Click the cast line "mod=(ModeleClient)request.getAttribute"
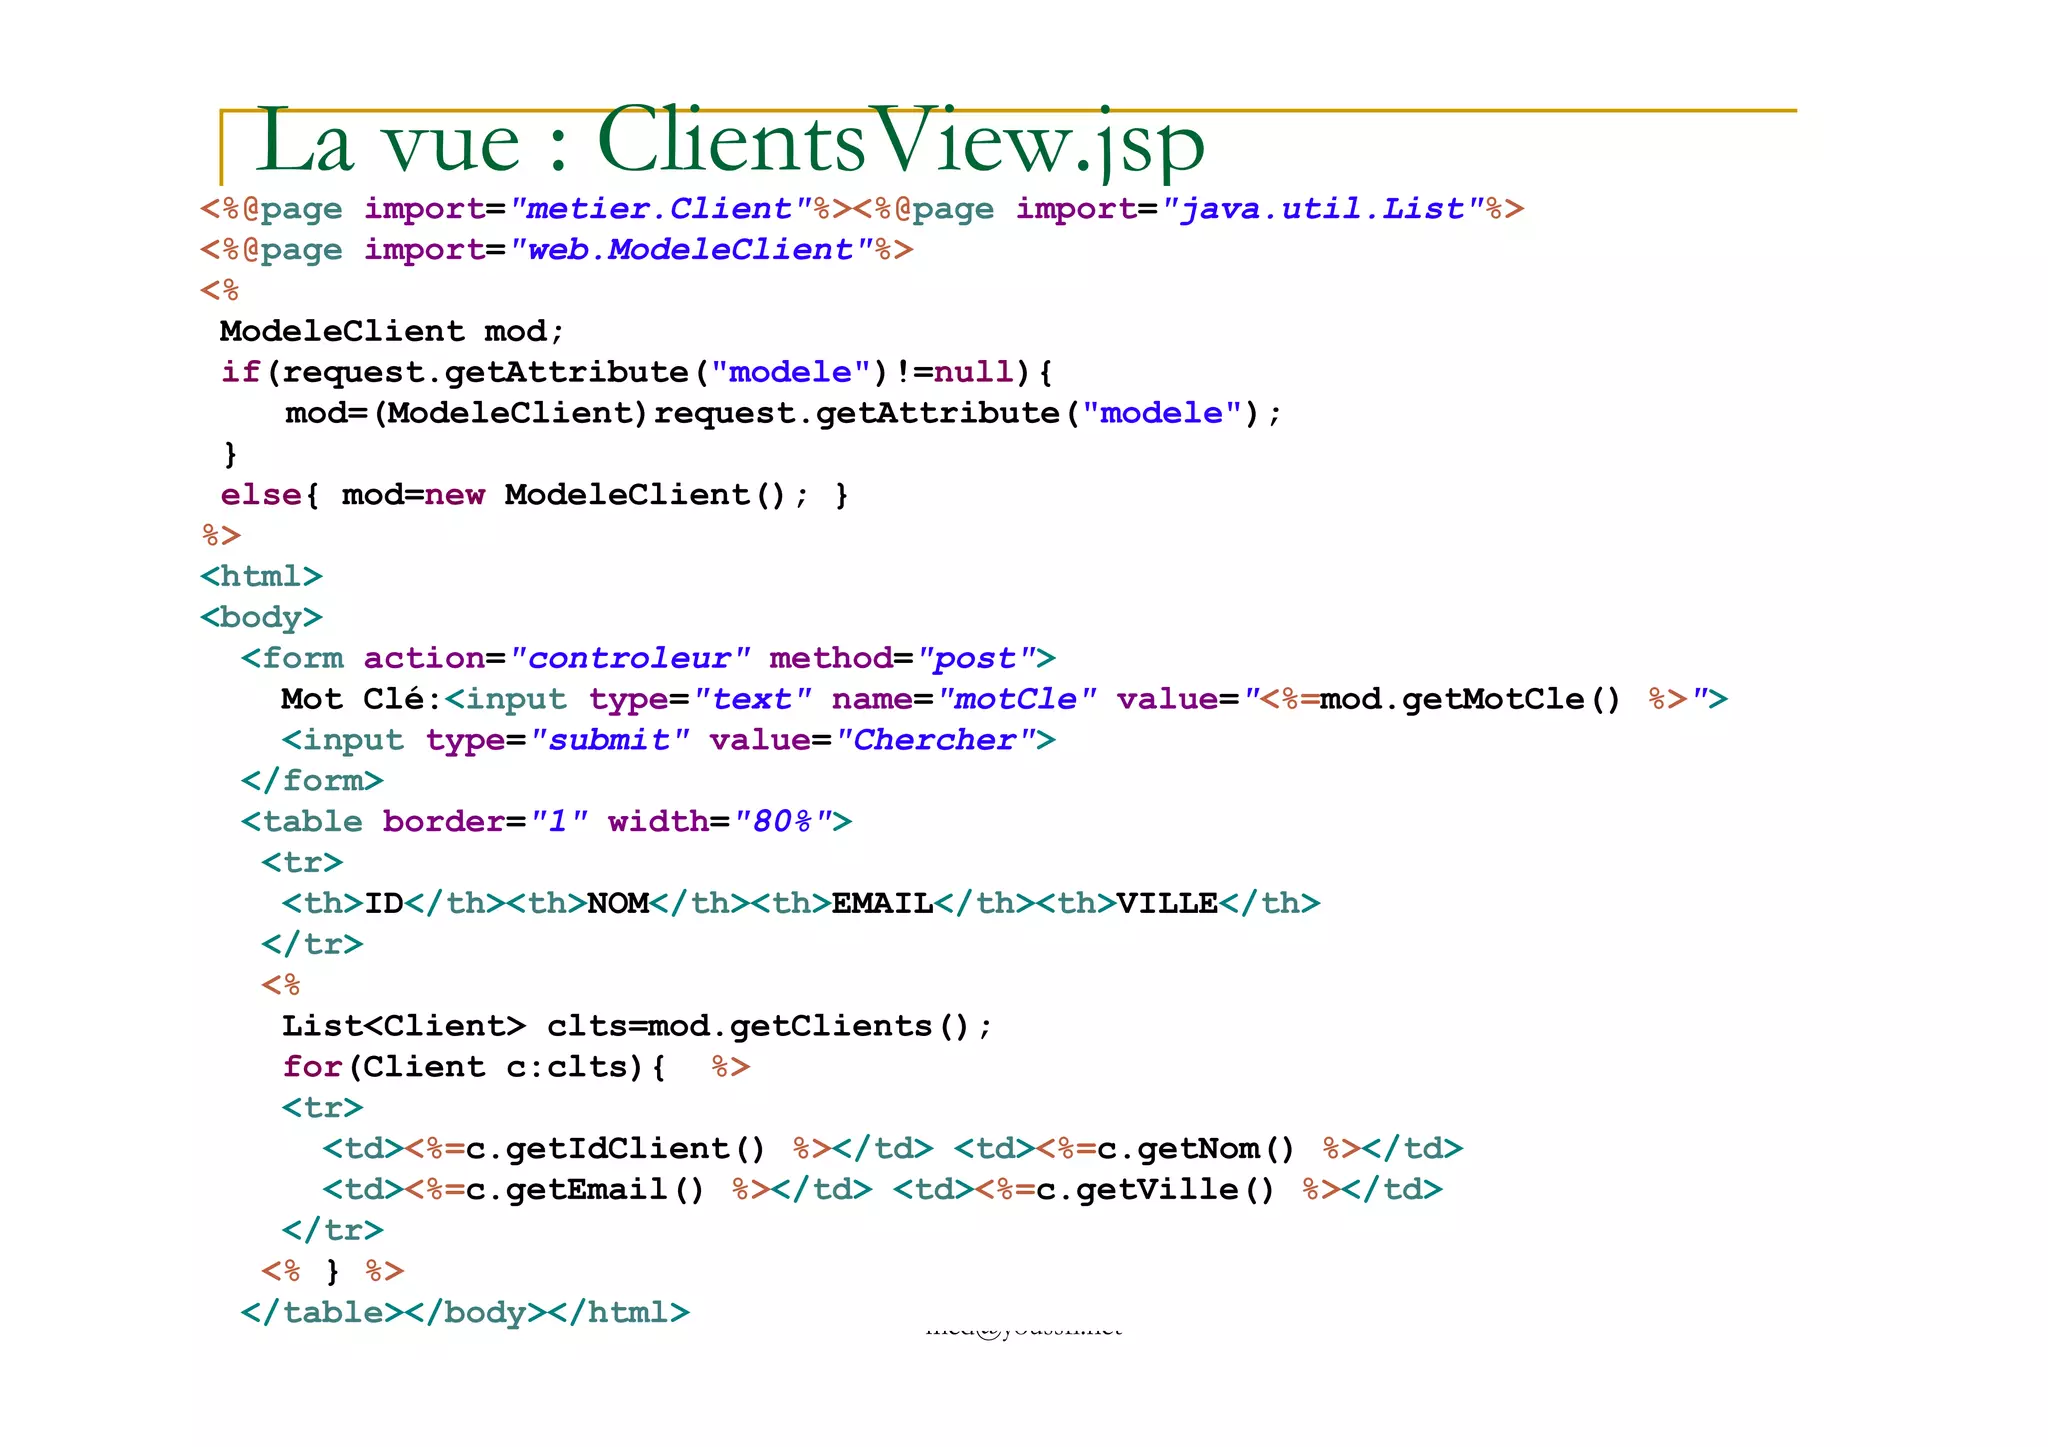The image size is (2048, 1447). [x=672, y=413]
